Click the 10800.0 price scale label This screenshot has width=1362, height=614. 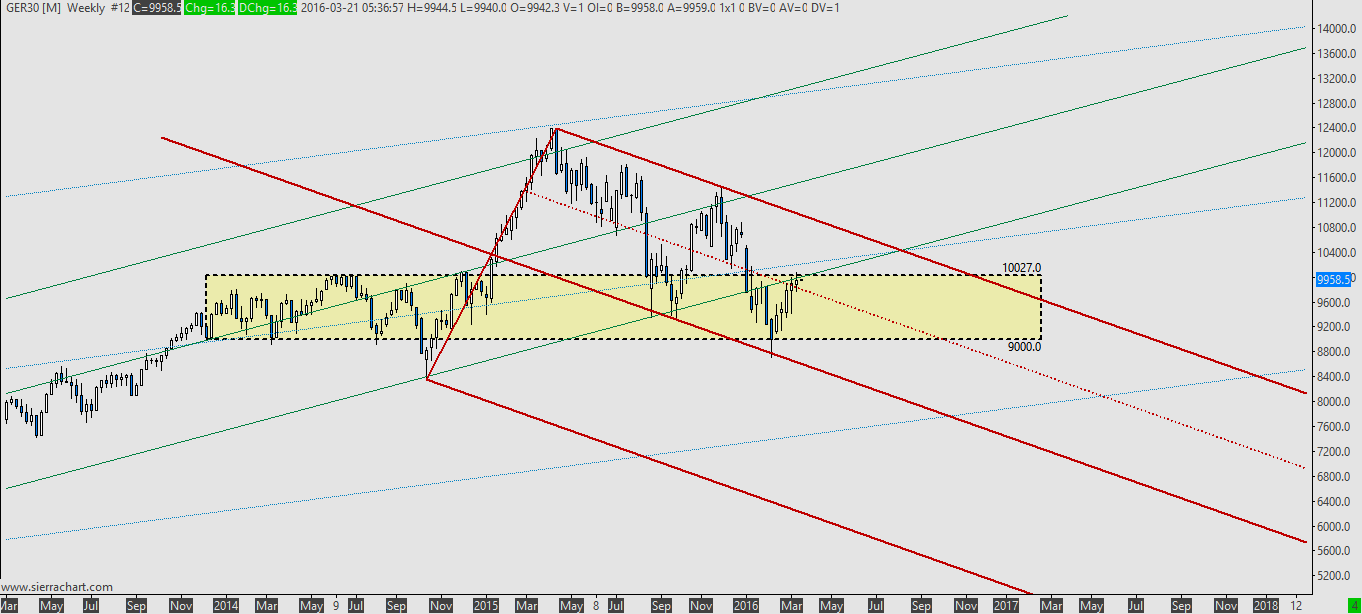coord(1335,227)
